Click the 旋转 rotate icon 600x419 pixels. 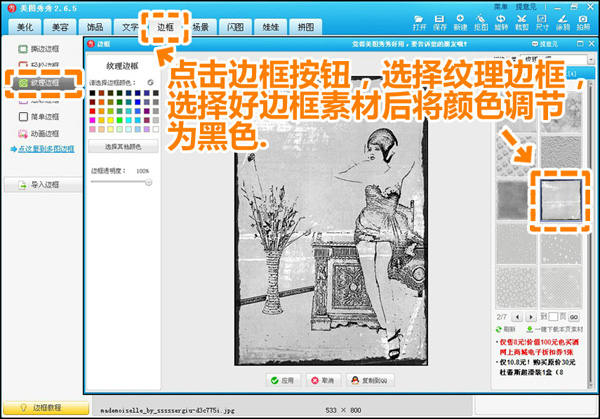click(x=501, y=23)
